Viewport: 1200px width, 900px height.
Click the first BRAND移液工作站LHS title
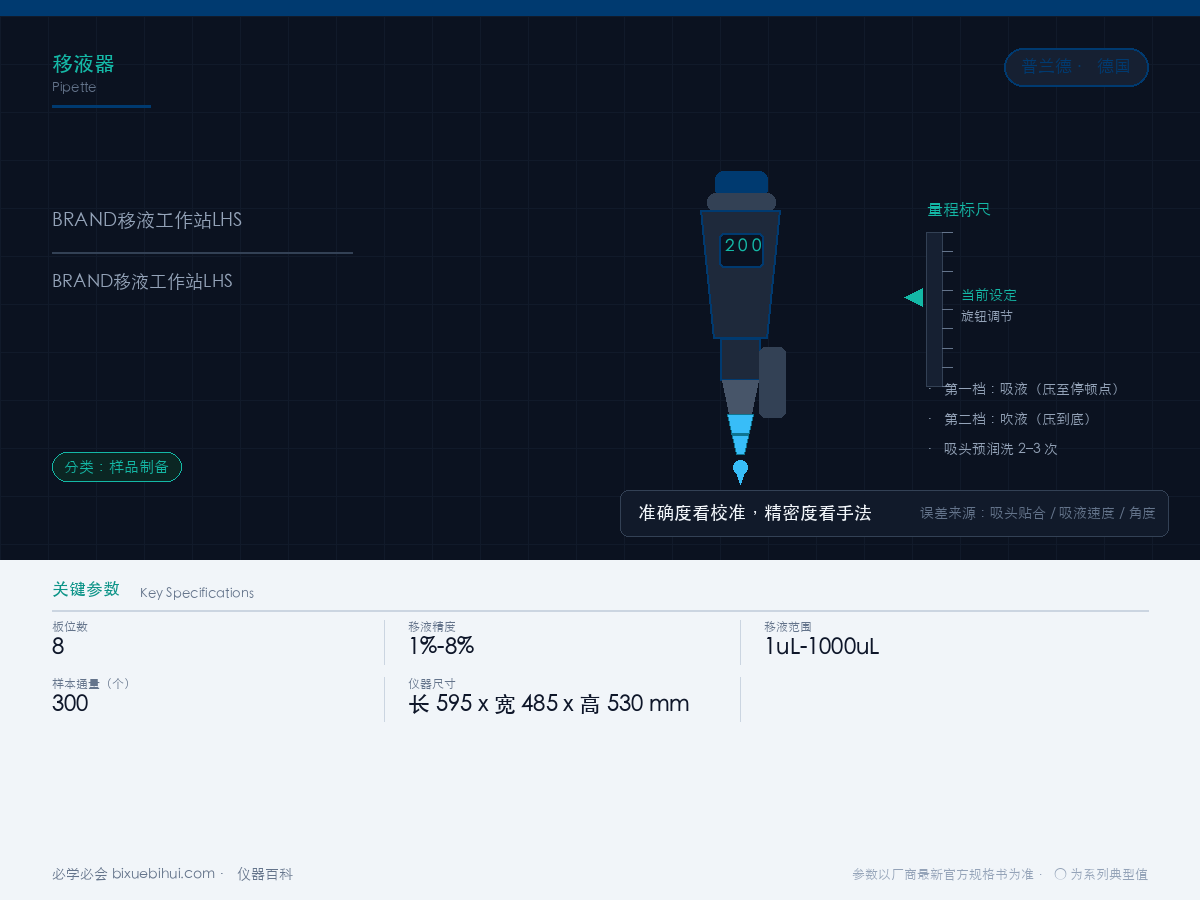(x=147, y=220)
